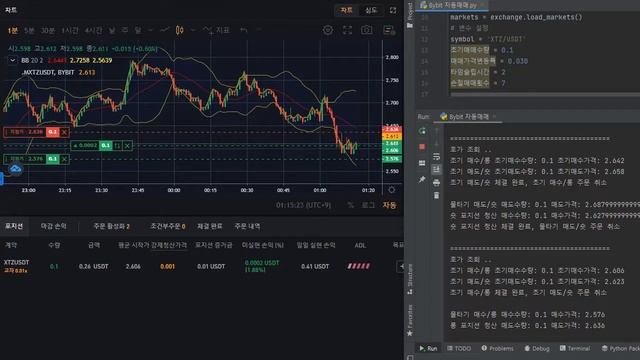This screenshot has width=640, height=360.
Task: Switch to the 차트 view tab
Action: (x=346, y=10)
